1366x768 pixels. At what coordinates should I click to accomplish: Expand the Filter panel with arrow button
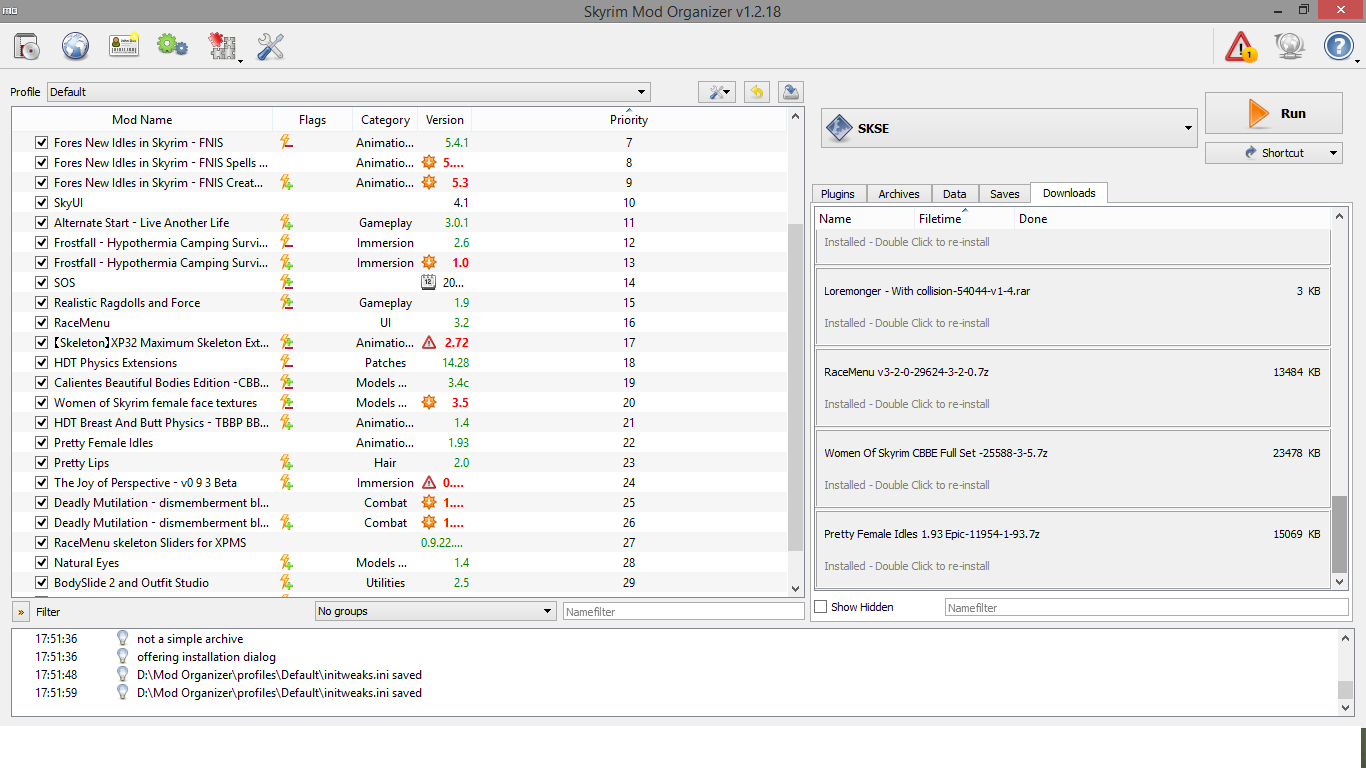(x=21, y=611)
